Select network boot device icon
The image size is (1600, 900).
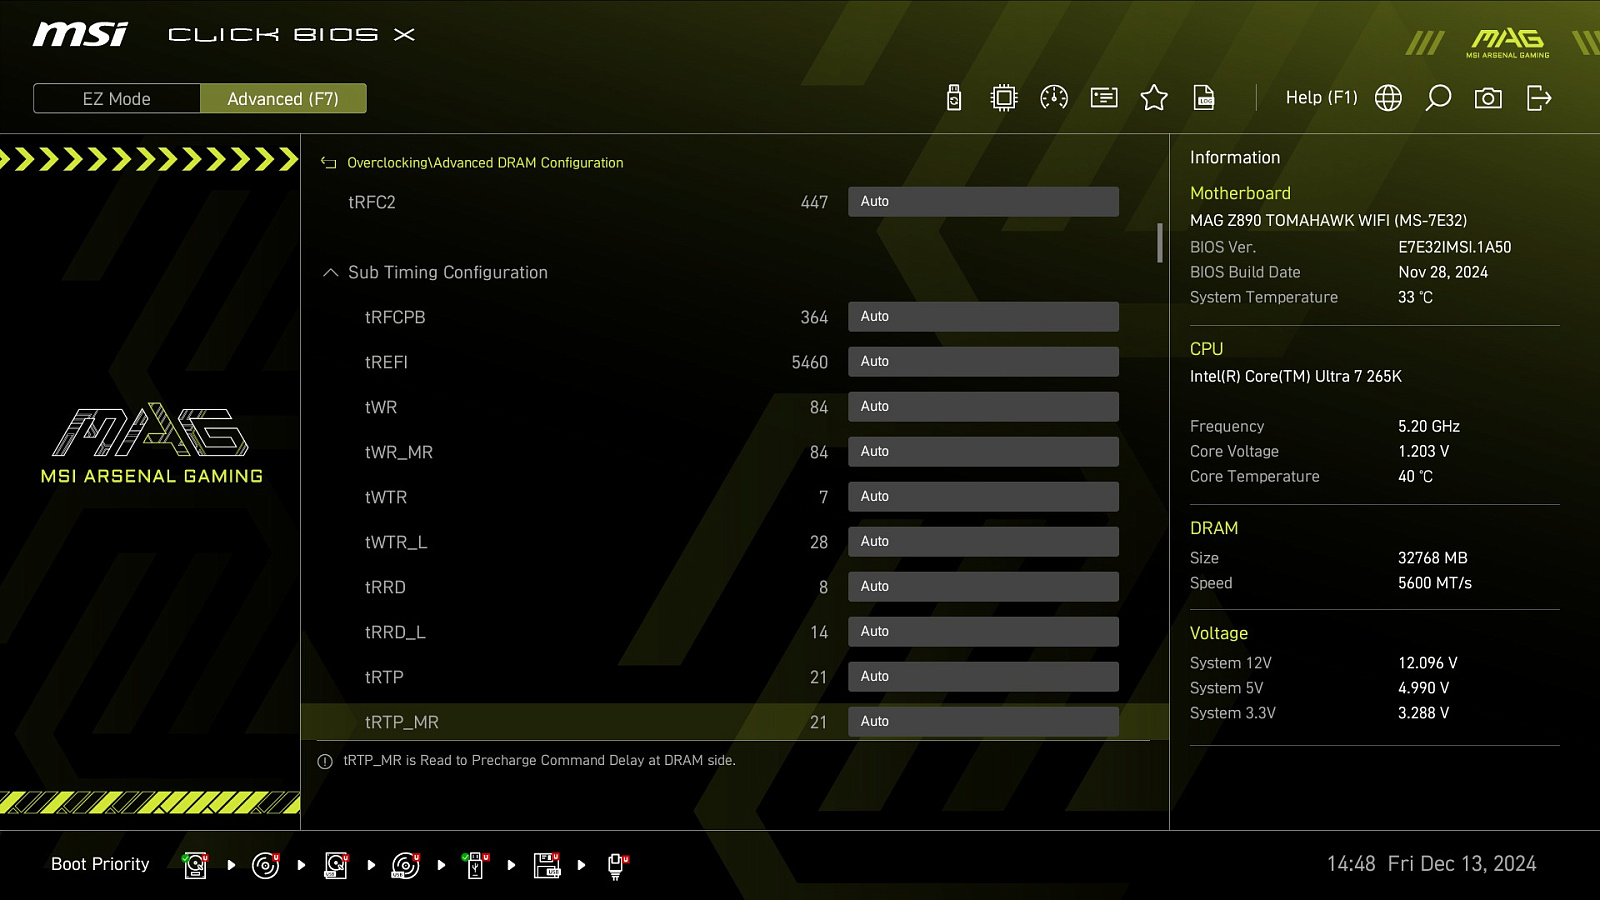click(617, 866)
